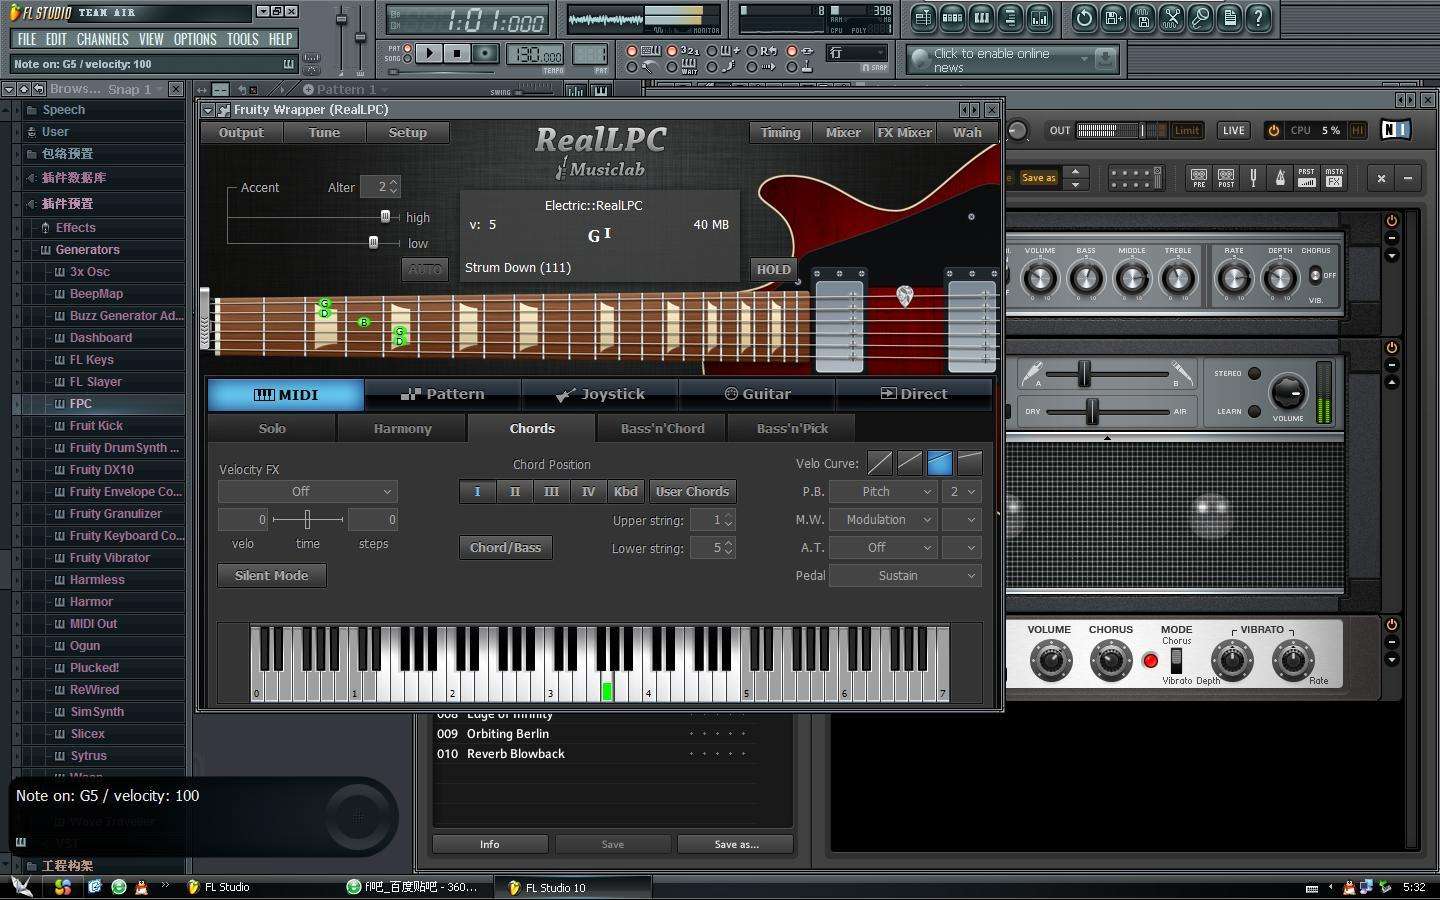The width and height of the screenshot is (1440, 900).
Task: Switch to the Pattern tab
Action: (x=443, y=394)
